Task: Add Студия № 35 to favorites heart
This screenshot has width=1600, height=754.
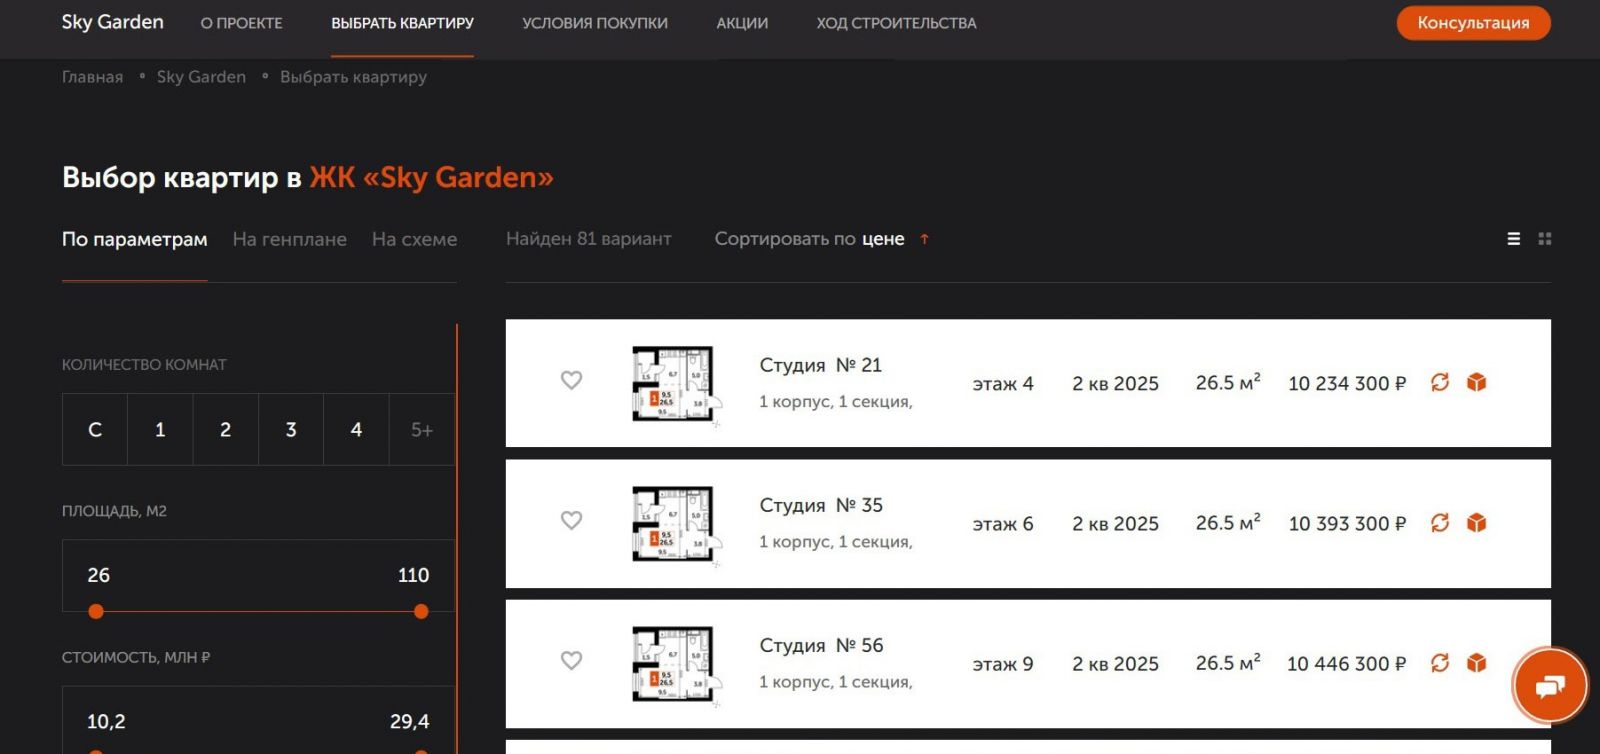Action: coord(571,520)
